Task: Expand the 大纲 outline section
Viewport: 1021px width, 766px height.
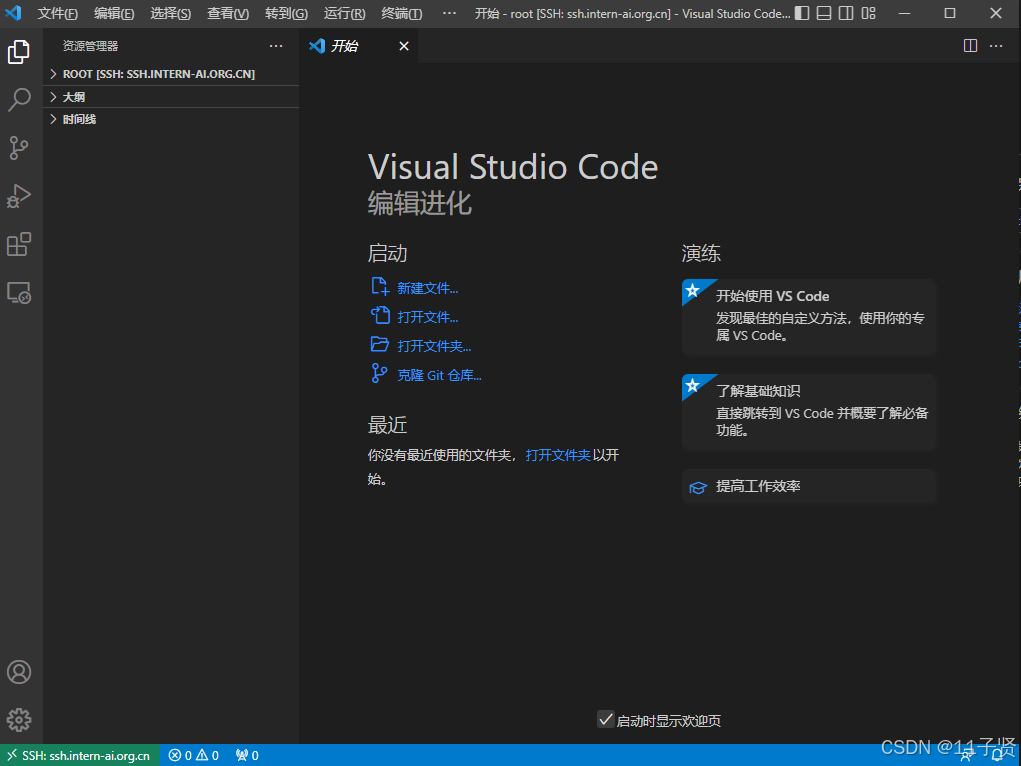Action: click(x=171, y=97)
